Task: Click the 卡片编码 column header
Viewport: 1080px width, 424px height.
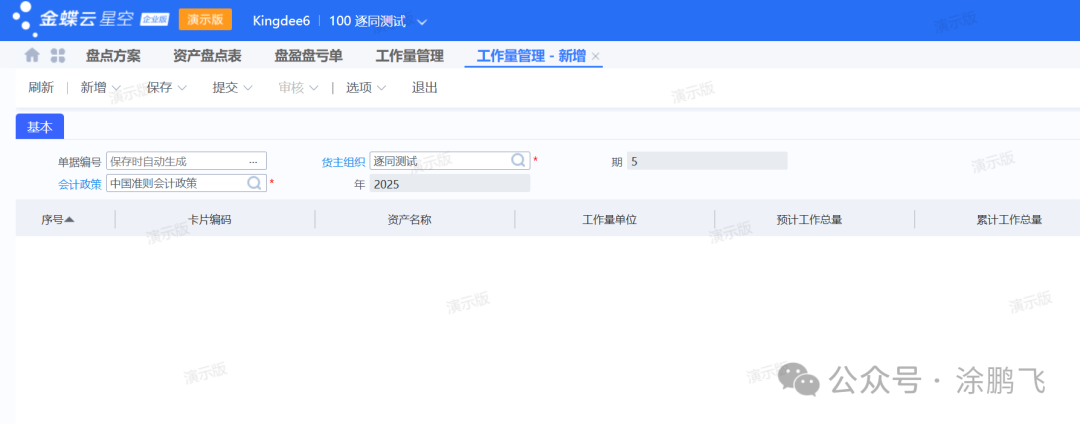Action: tap(210, 219)
